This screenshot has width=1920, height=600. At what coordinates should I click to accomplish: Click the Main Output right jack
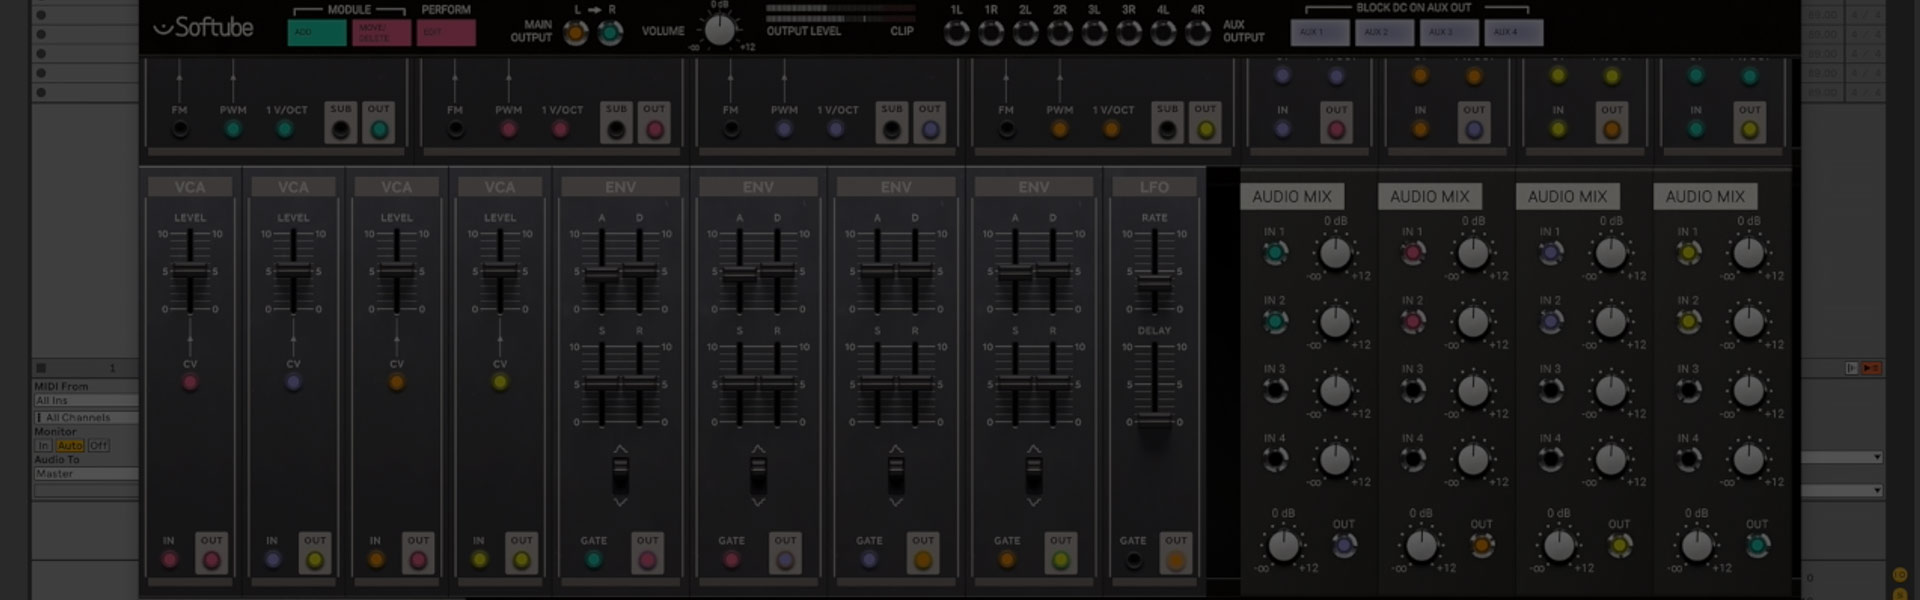tap(610, 34)
